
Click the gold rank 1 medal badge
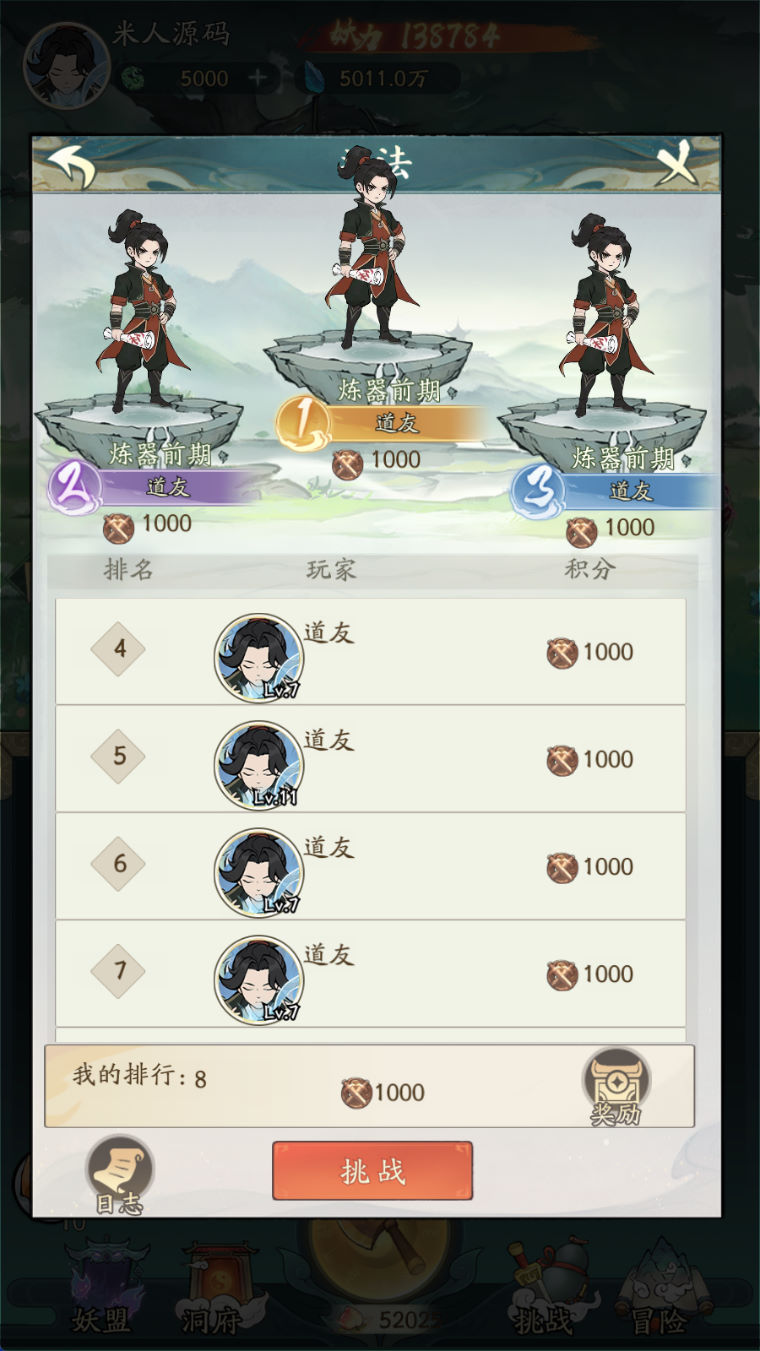303,424
